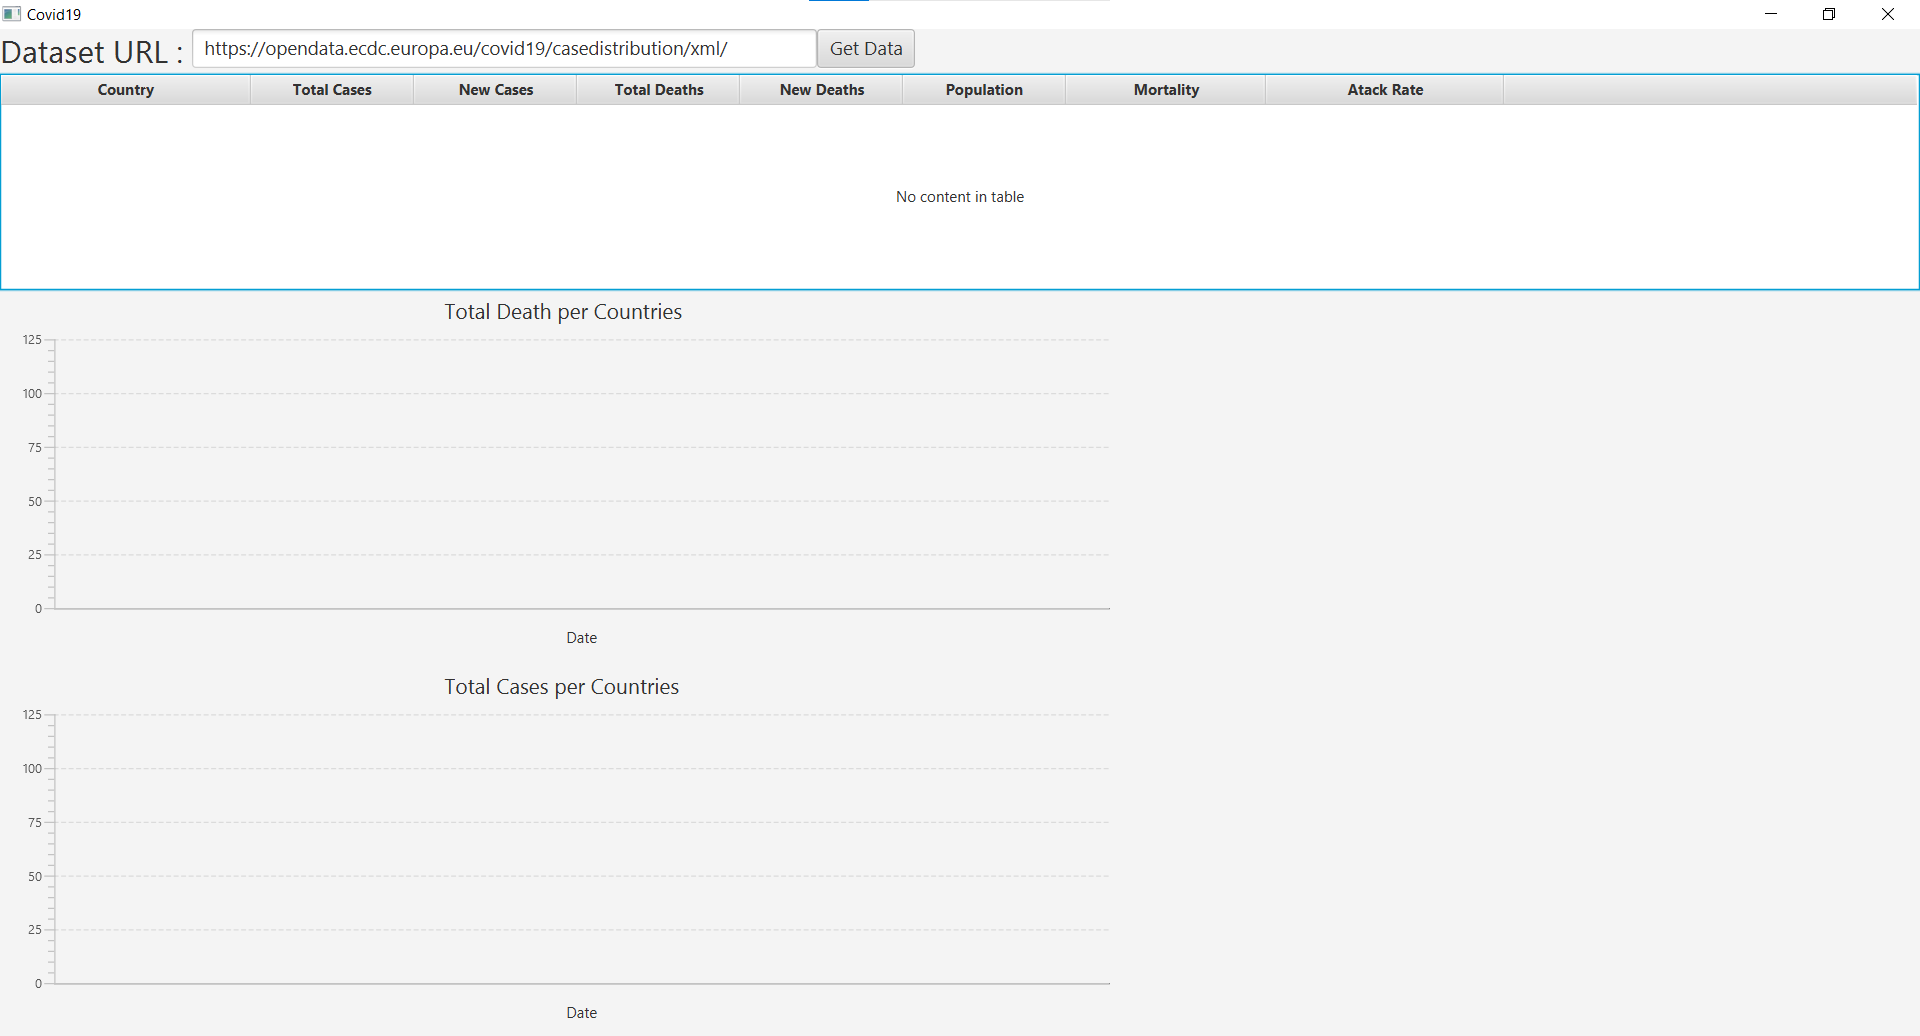Sort the table by Mortality column

tap(1166, 89)
